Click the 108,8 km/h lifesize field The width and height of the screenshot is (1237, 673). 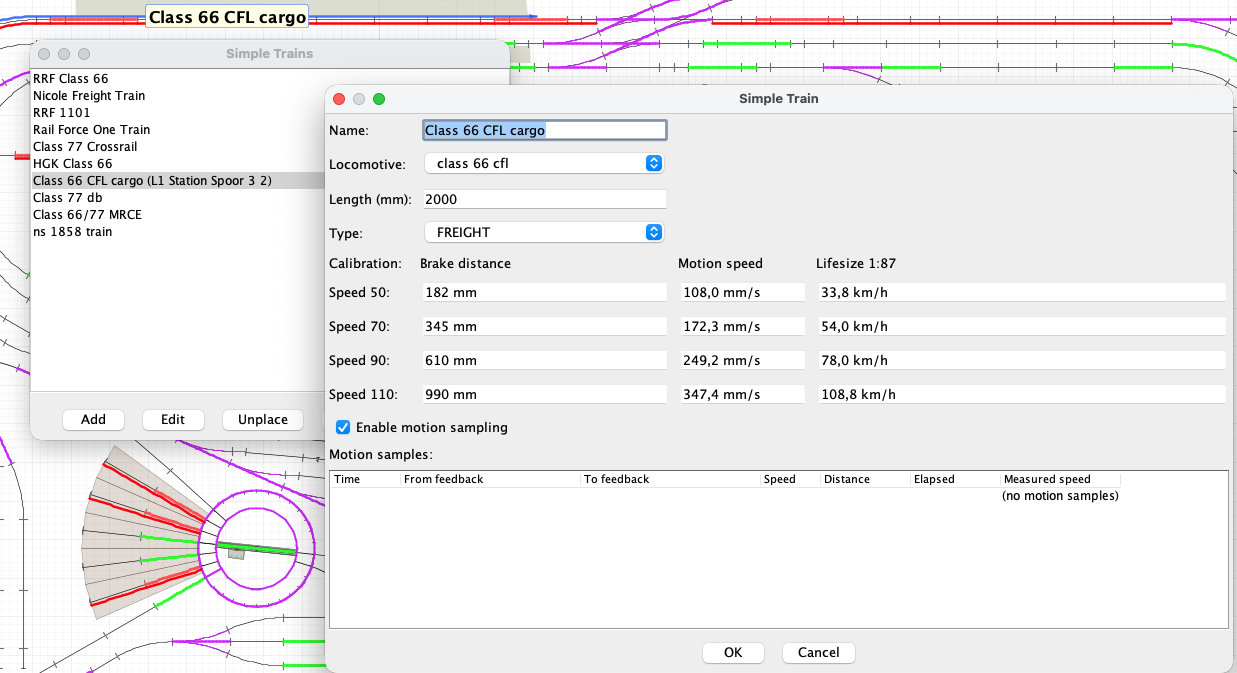(1021, 394)
